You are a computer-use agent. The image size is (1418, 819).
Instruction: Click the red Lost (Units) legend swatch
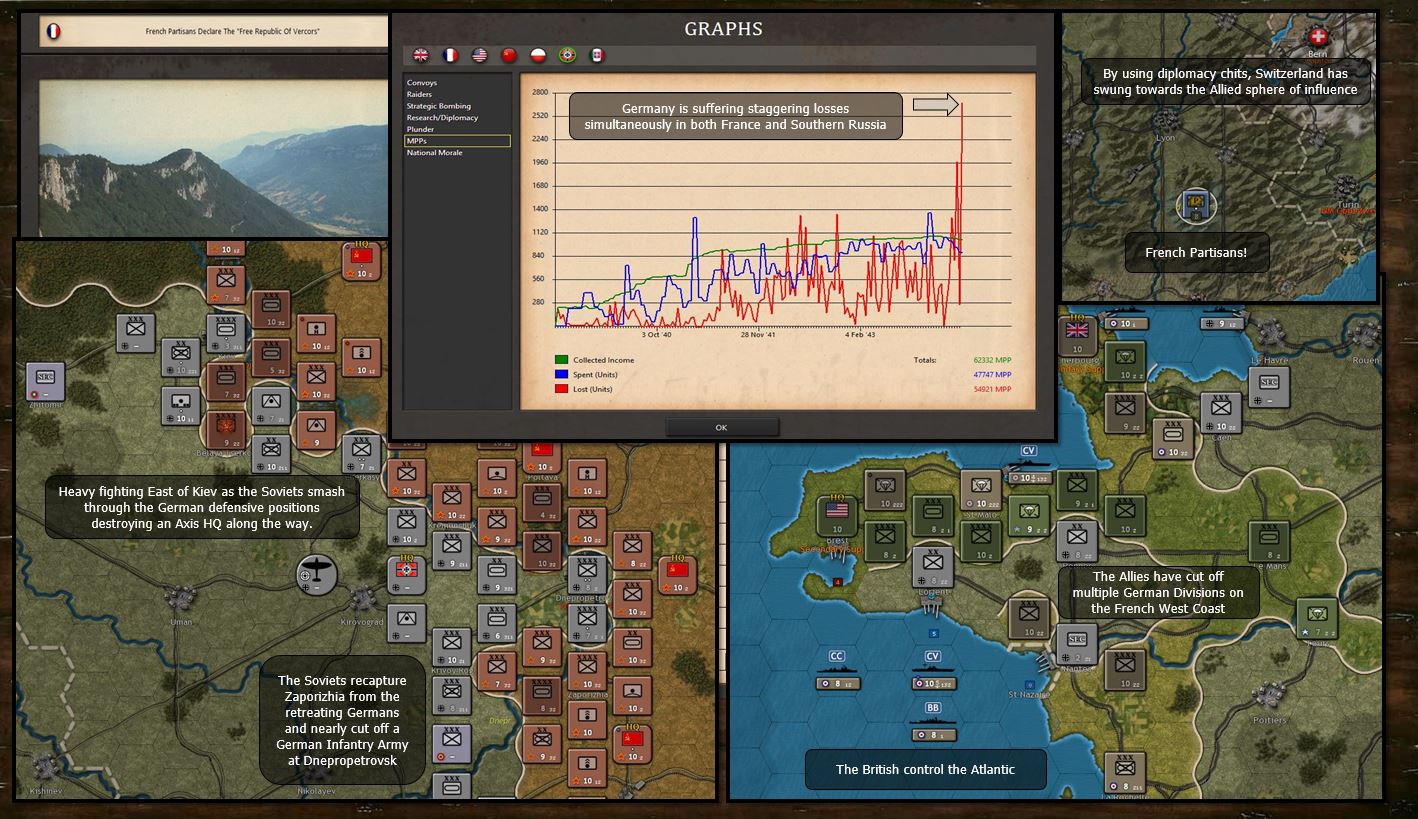click(560, 389)
